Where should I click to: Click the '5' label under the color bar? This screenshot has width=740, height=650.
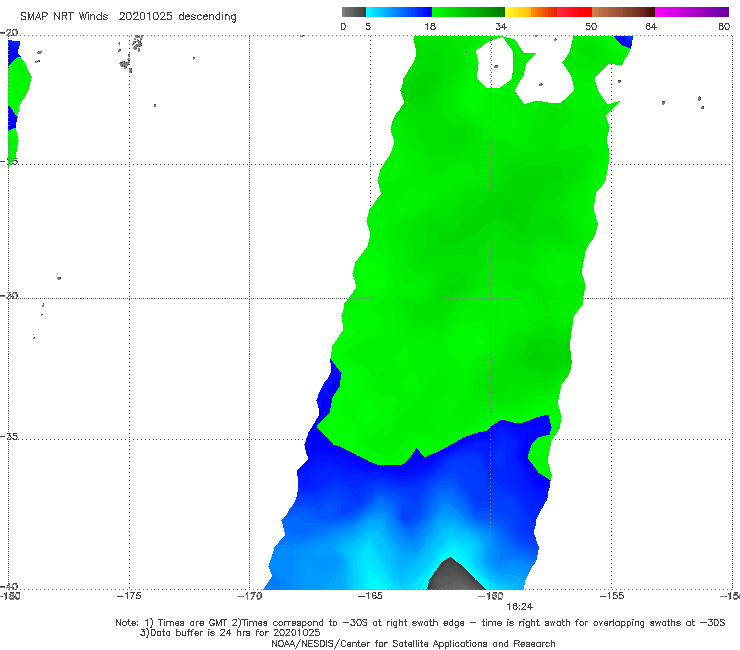click(368, 27)
